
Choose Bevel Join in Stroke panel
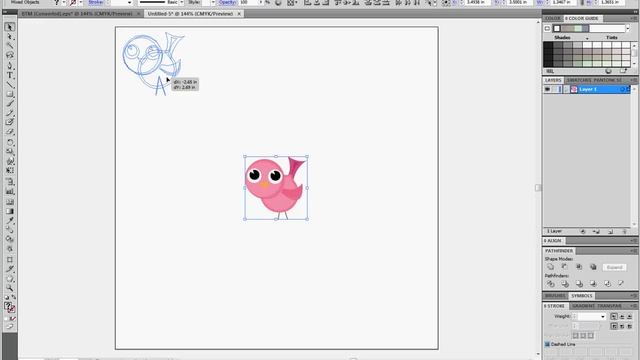[629, 326]
